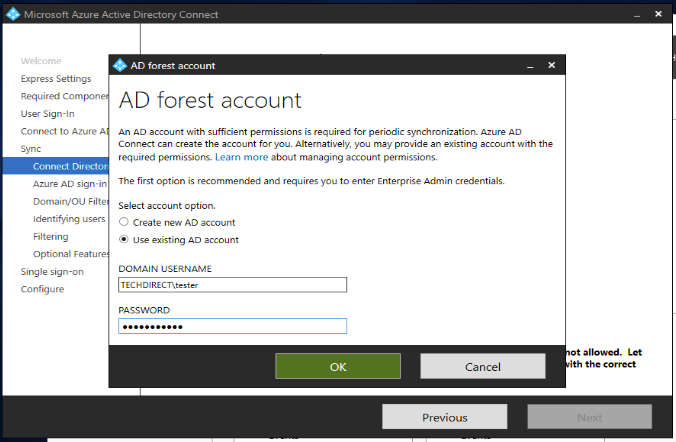Open the Welcome step in sidebar
Image resolution: width=676 pixels, height=442 pixels.
pos(41,61)
